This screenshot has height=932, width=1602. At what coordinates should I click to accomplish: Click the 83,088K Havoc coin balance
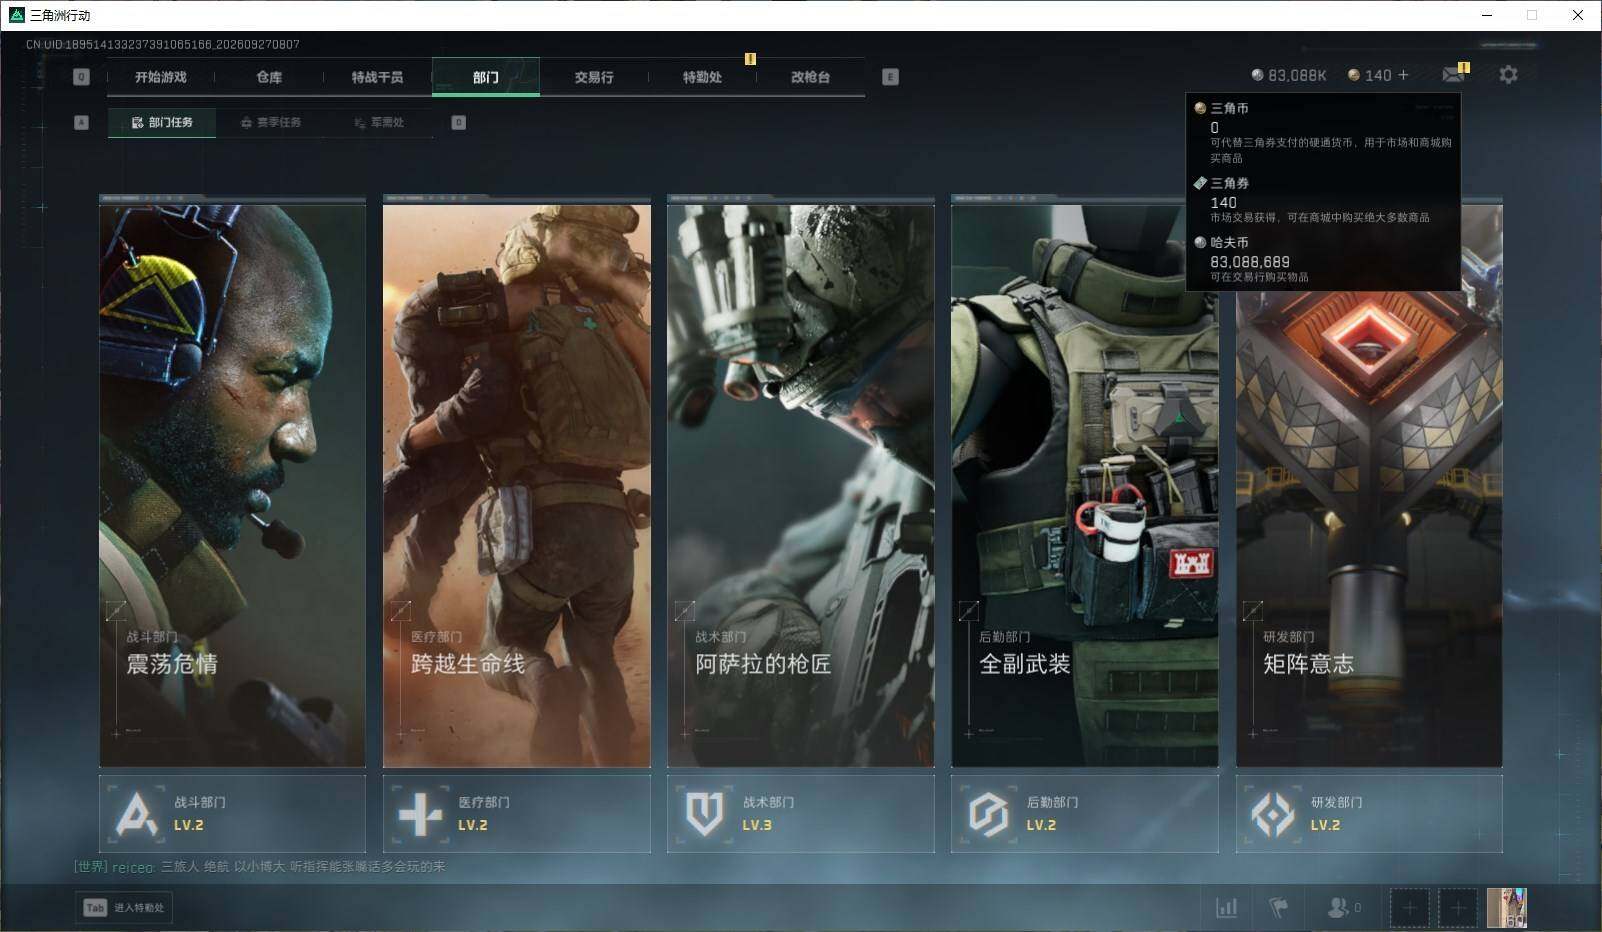1289,75
